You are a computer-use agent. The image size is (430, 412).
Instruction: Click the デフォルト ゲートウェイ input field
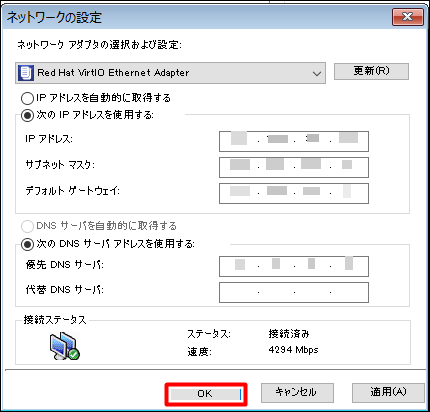294,193
